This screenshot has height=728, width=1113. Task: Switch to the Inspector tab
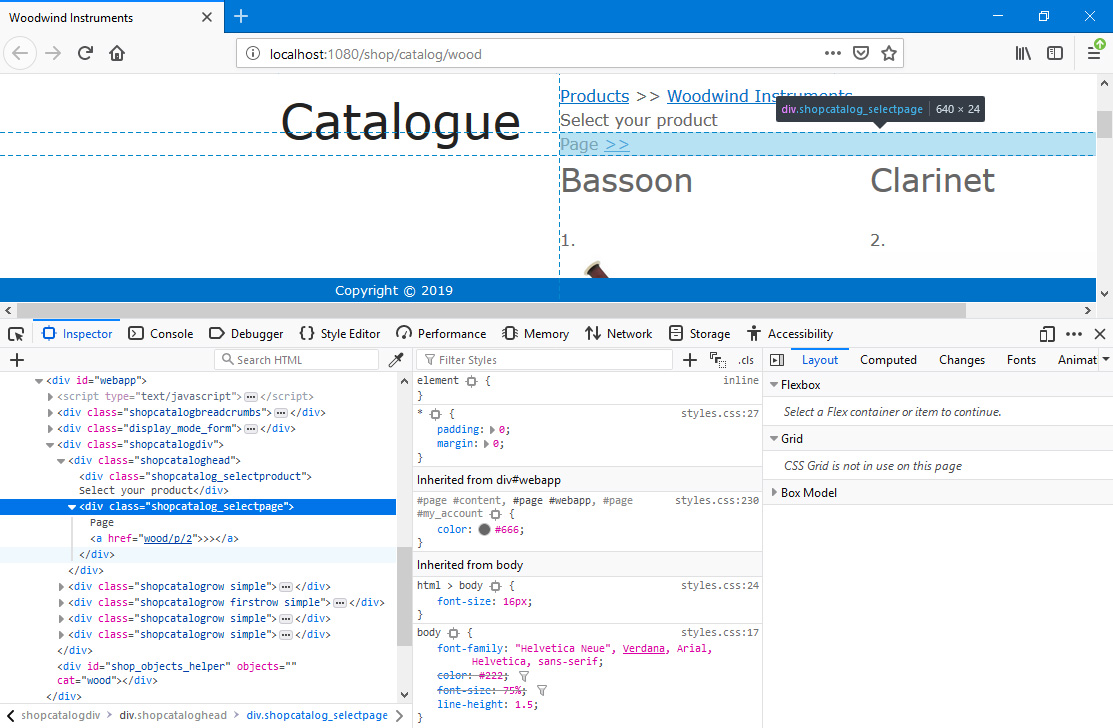77,333
